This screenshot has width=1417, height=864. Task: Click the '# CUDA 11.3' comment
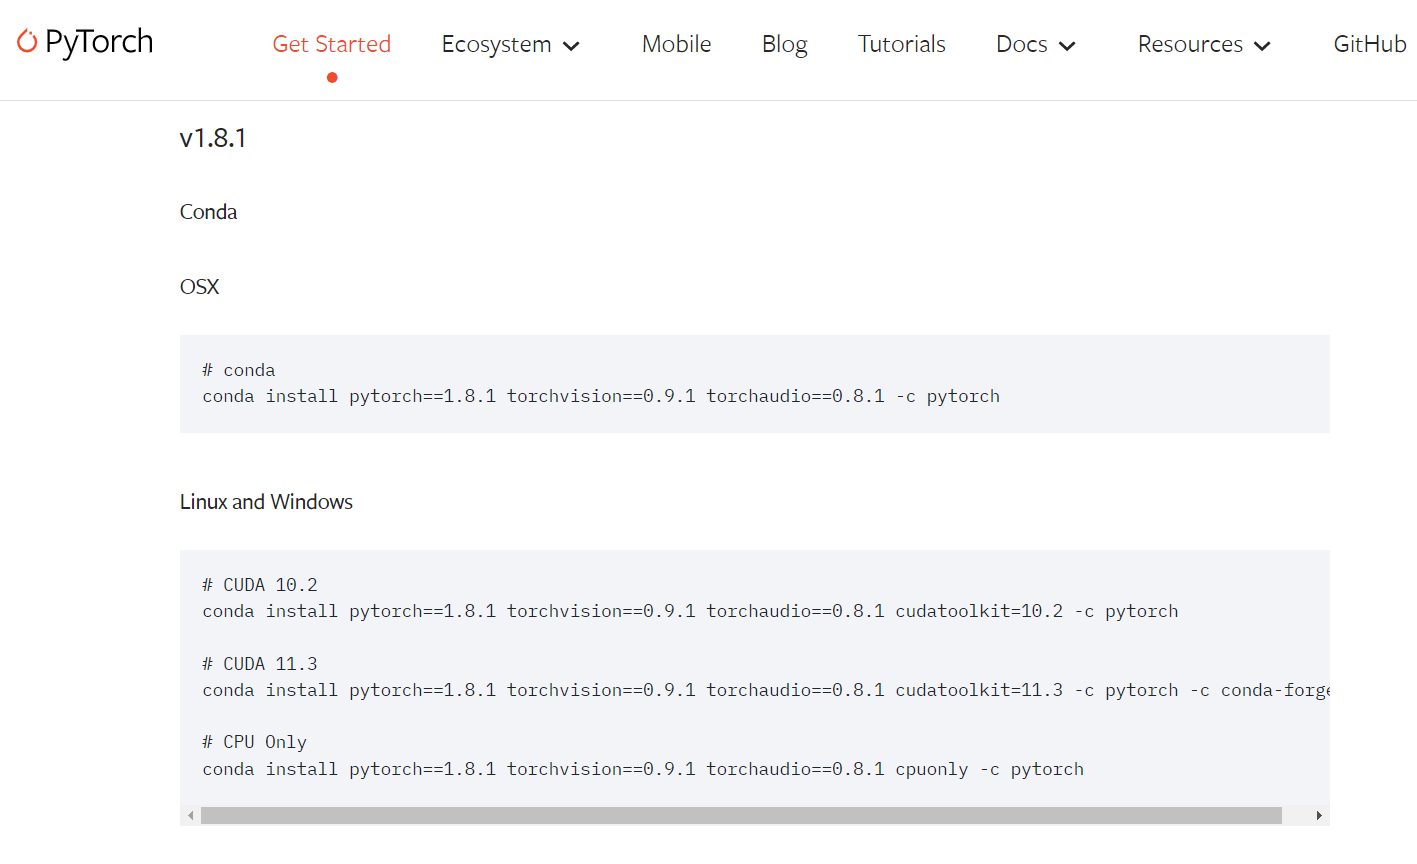[260, 664]
